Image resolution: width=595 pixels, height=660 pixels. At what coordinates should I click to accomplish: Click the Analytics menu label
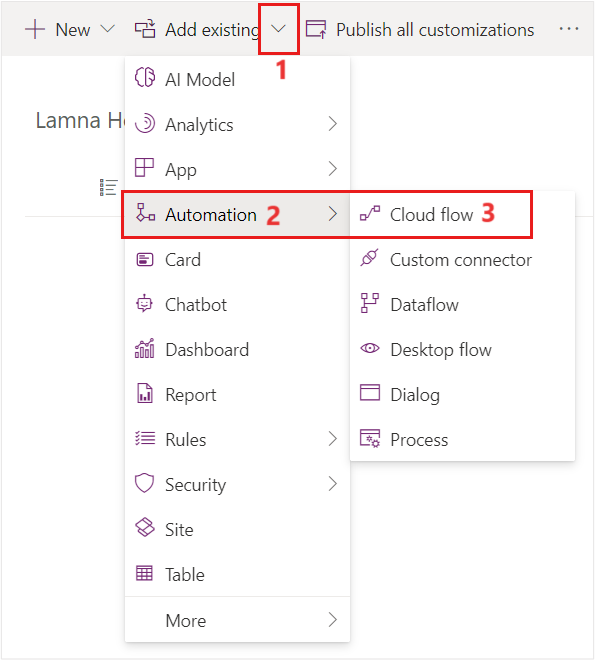coord(199,125)
